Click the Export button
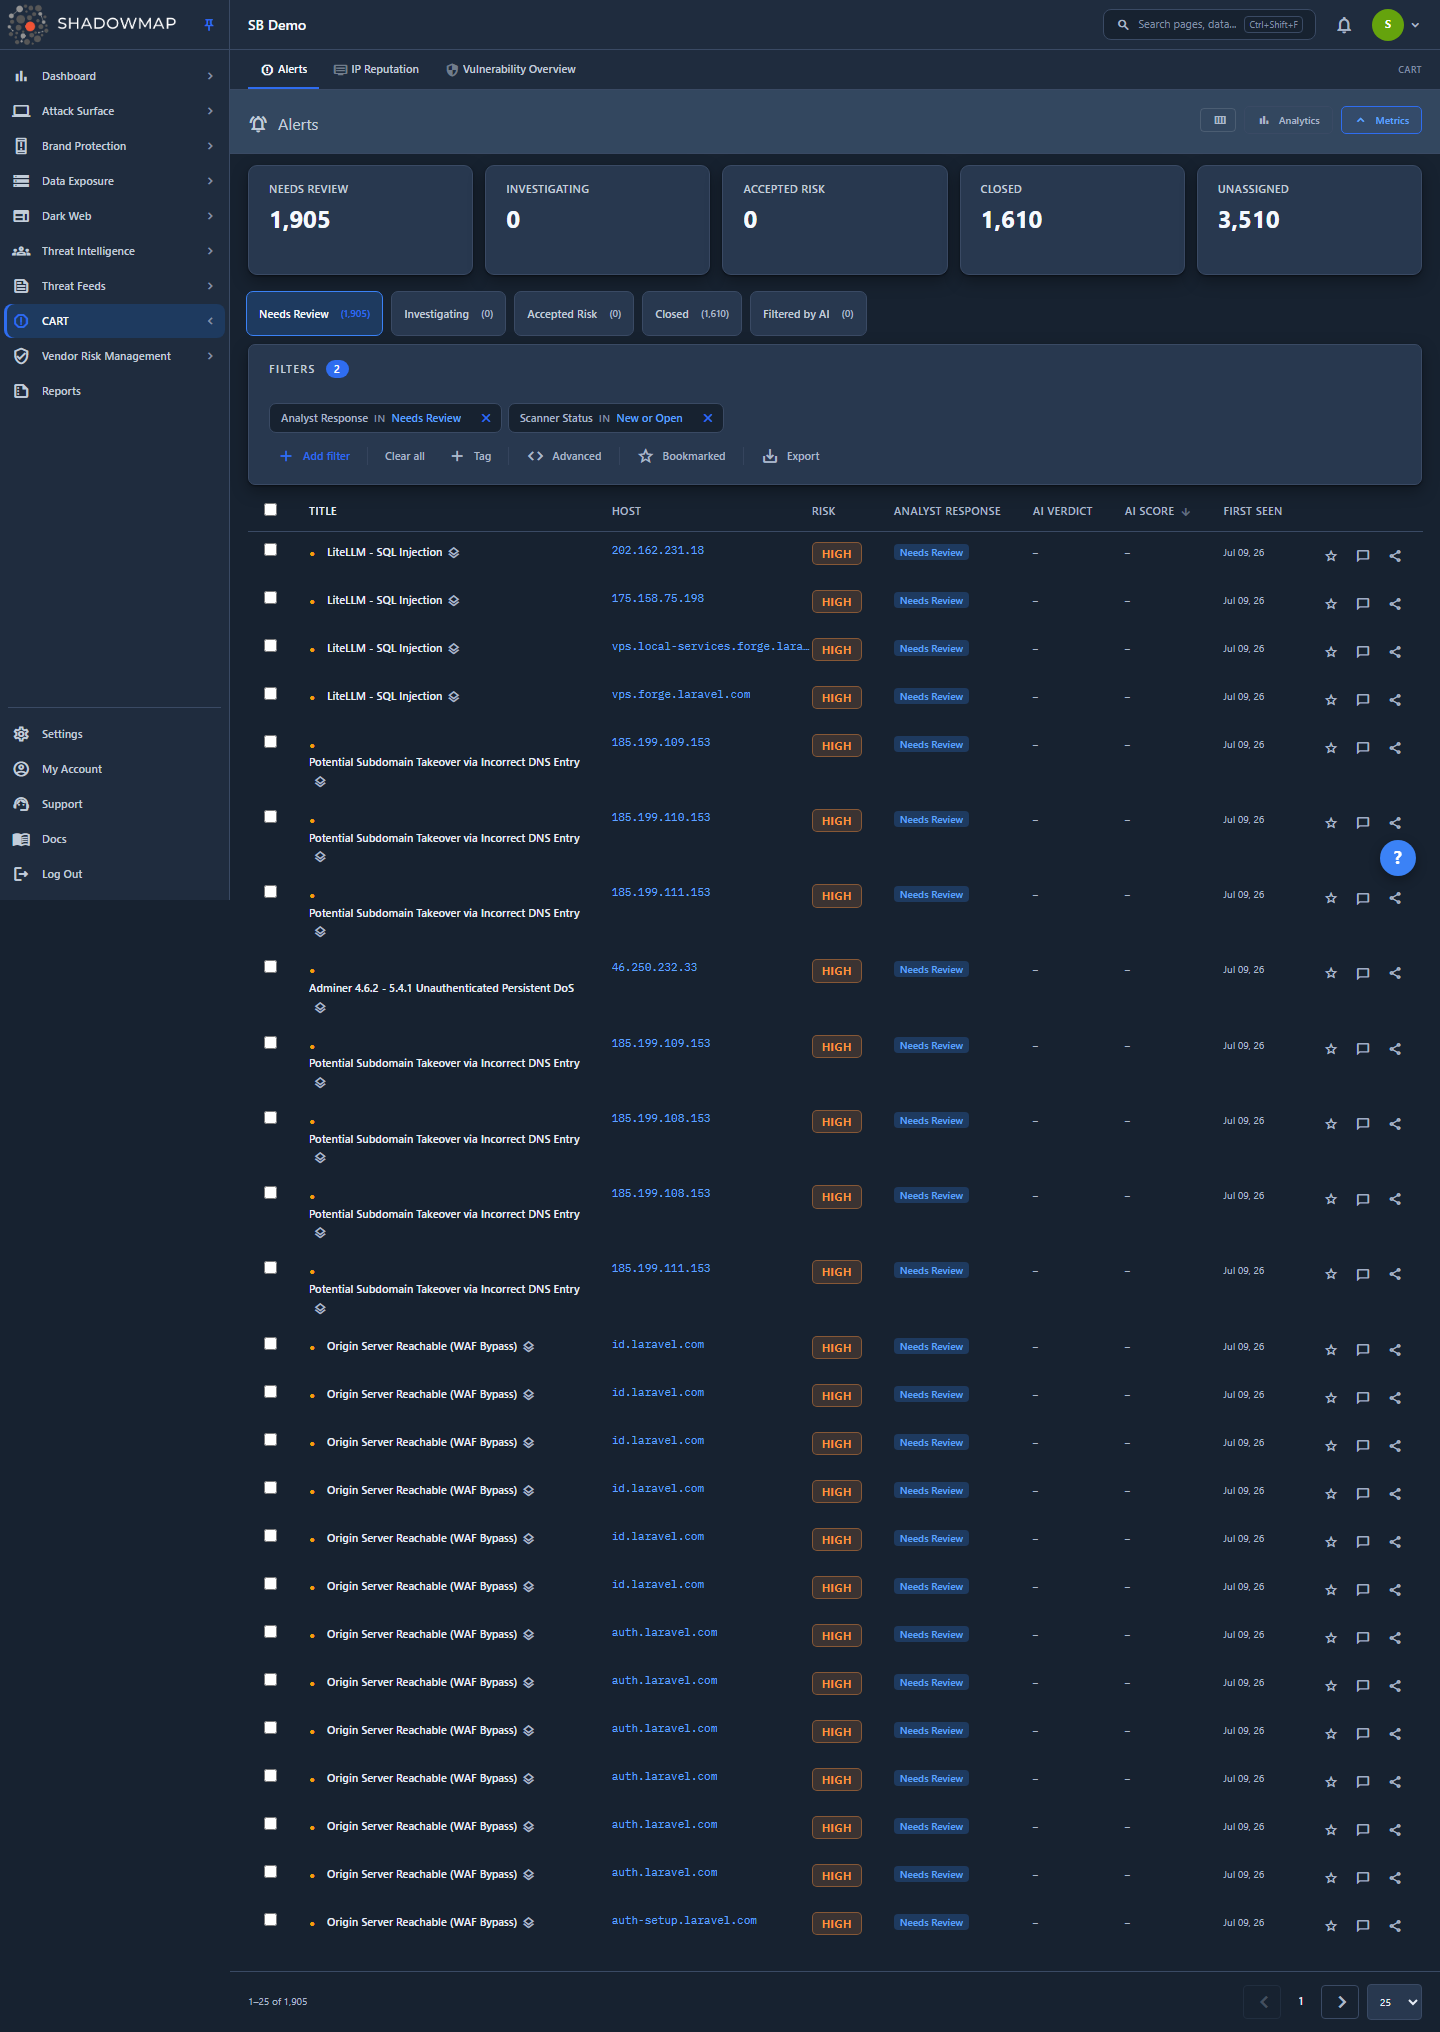This screenshot has width=1440, height=2032. coord(791,456)
